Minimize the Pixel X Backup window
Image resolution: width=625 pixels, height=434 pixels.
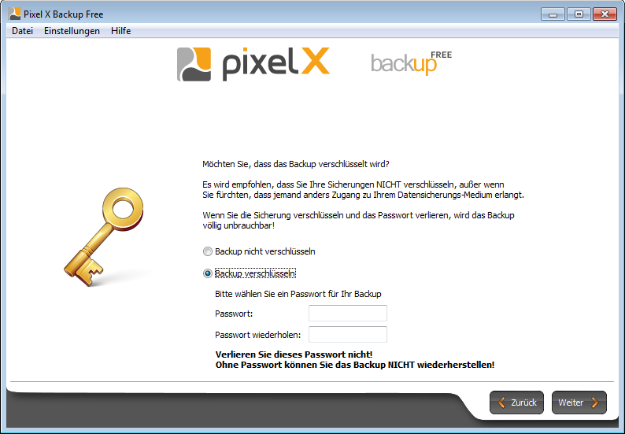tap(552, 14)
